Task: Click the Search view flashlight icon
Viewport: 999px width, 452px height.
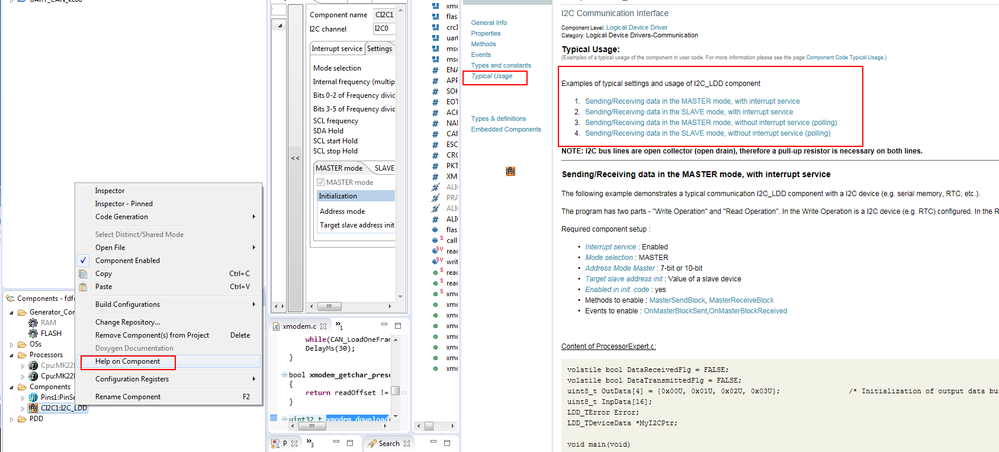Action: point(371,443)
